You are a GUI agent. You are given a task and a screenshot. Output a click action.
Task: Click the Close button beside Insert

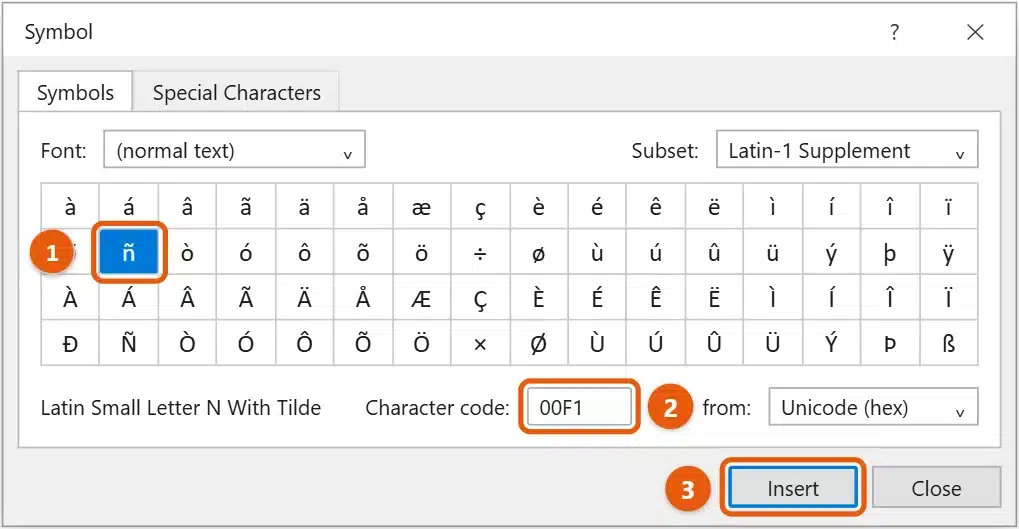[936, 487]
